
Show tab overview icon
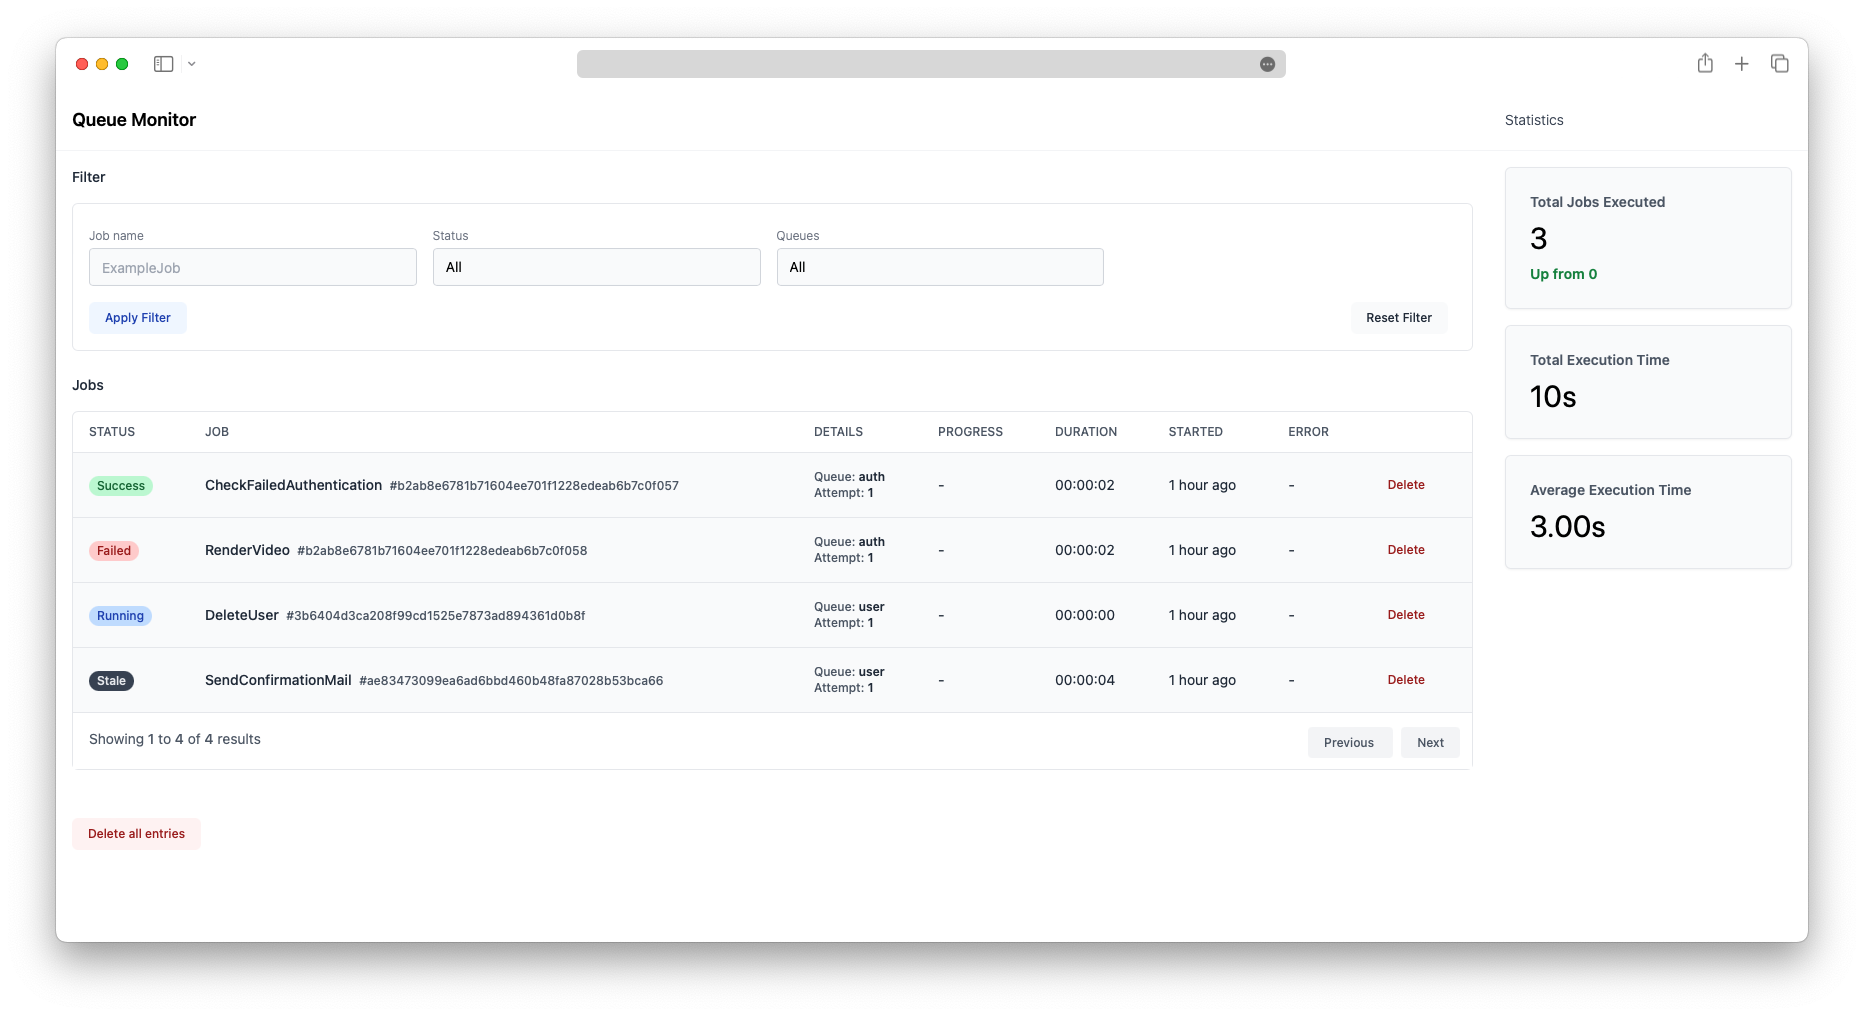tap(1780, 64)
